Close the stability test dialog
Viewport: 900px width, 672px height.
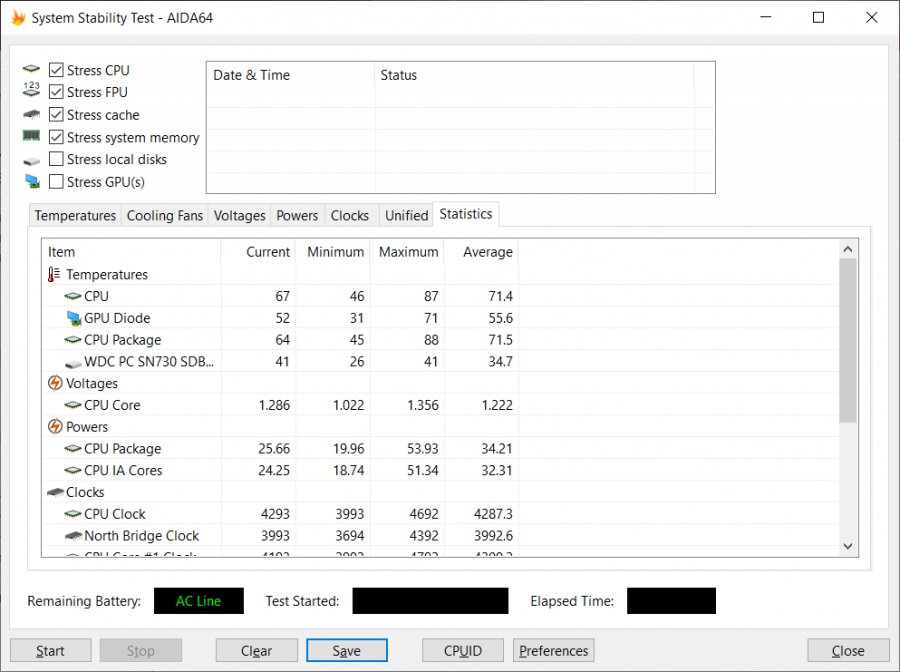tap(848, 651)
